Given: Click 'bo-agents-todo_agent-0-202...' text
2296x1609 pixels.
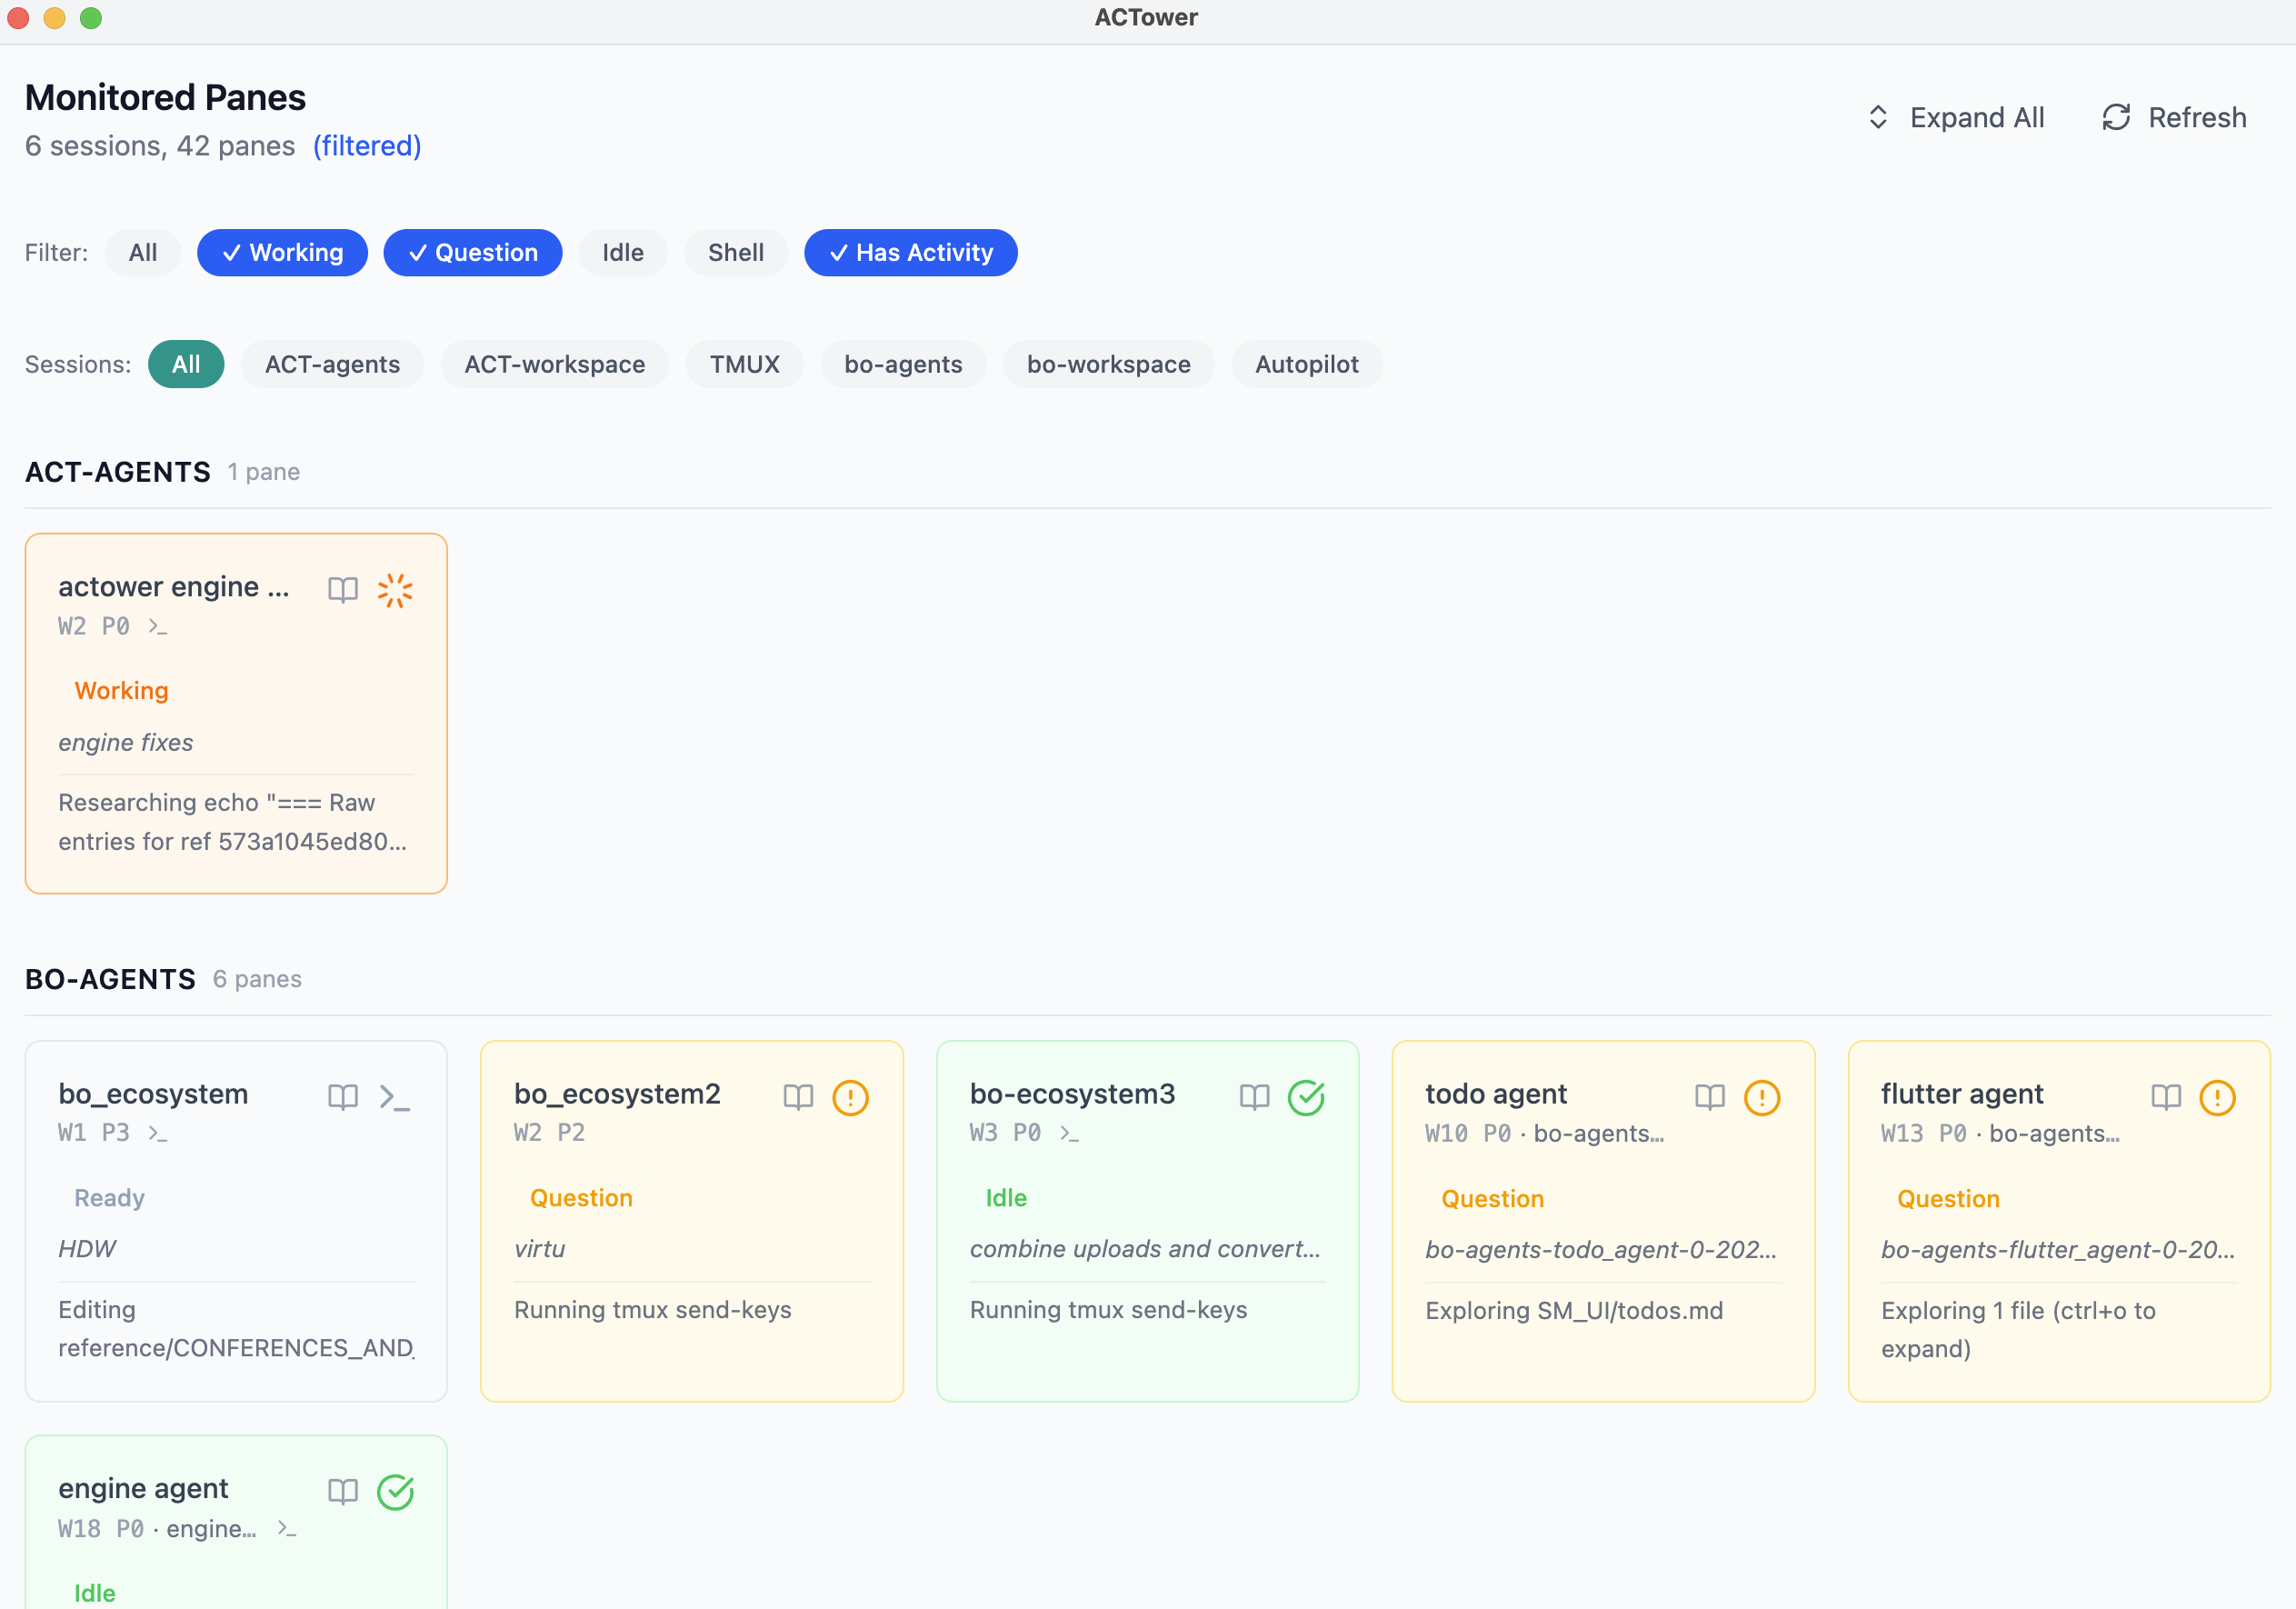Looking at the screenshot, I should pyautogui.click(x=1601, y=1250).
